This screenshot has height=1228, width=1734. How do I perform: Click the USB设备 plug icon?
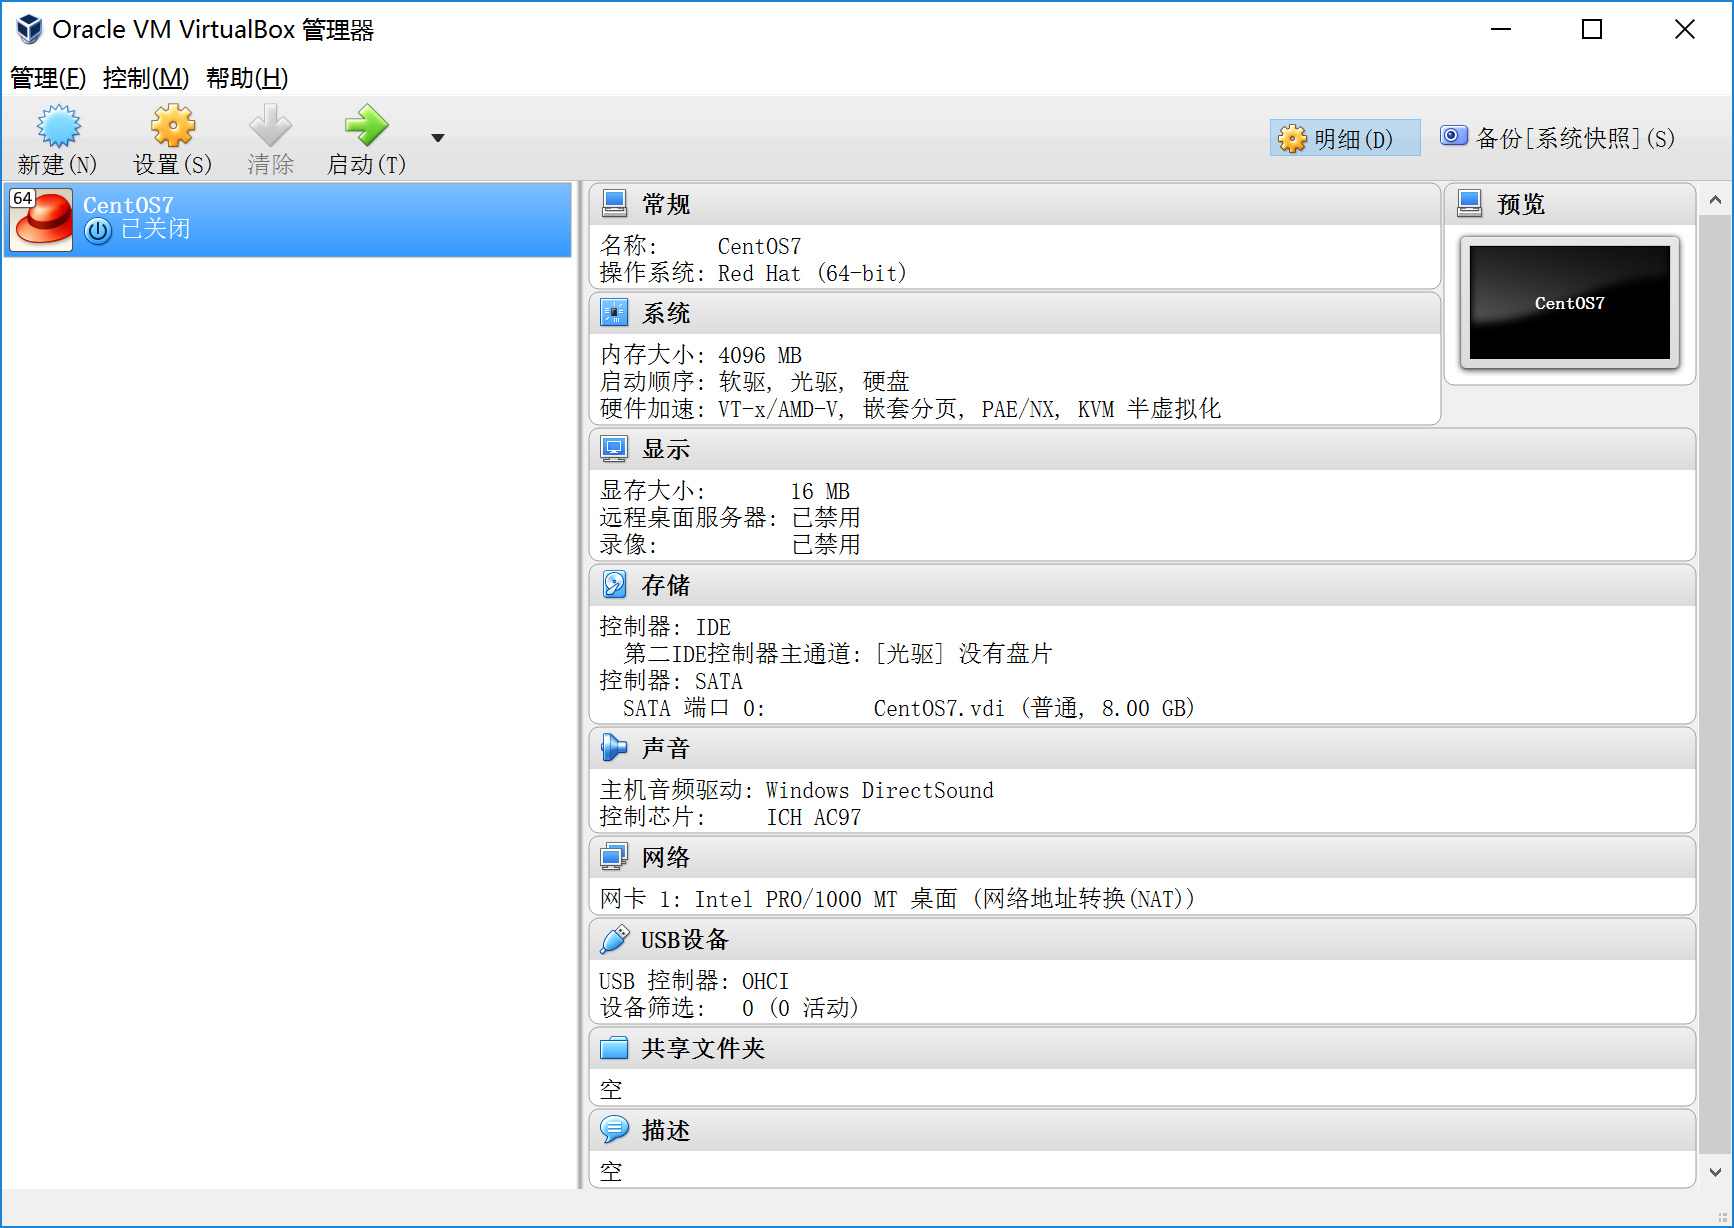coord(614,939)
